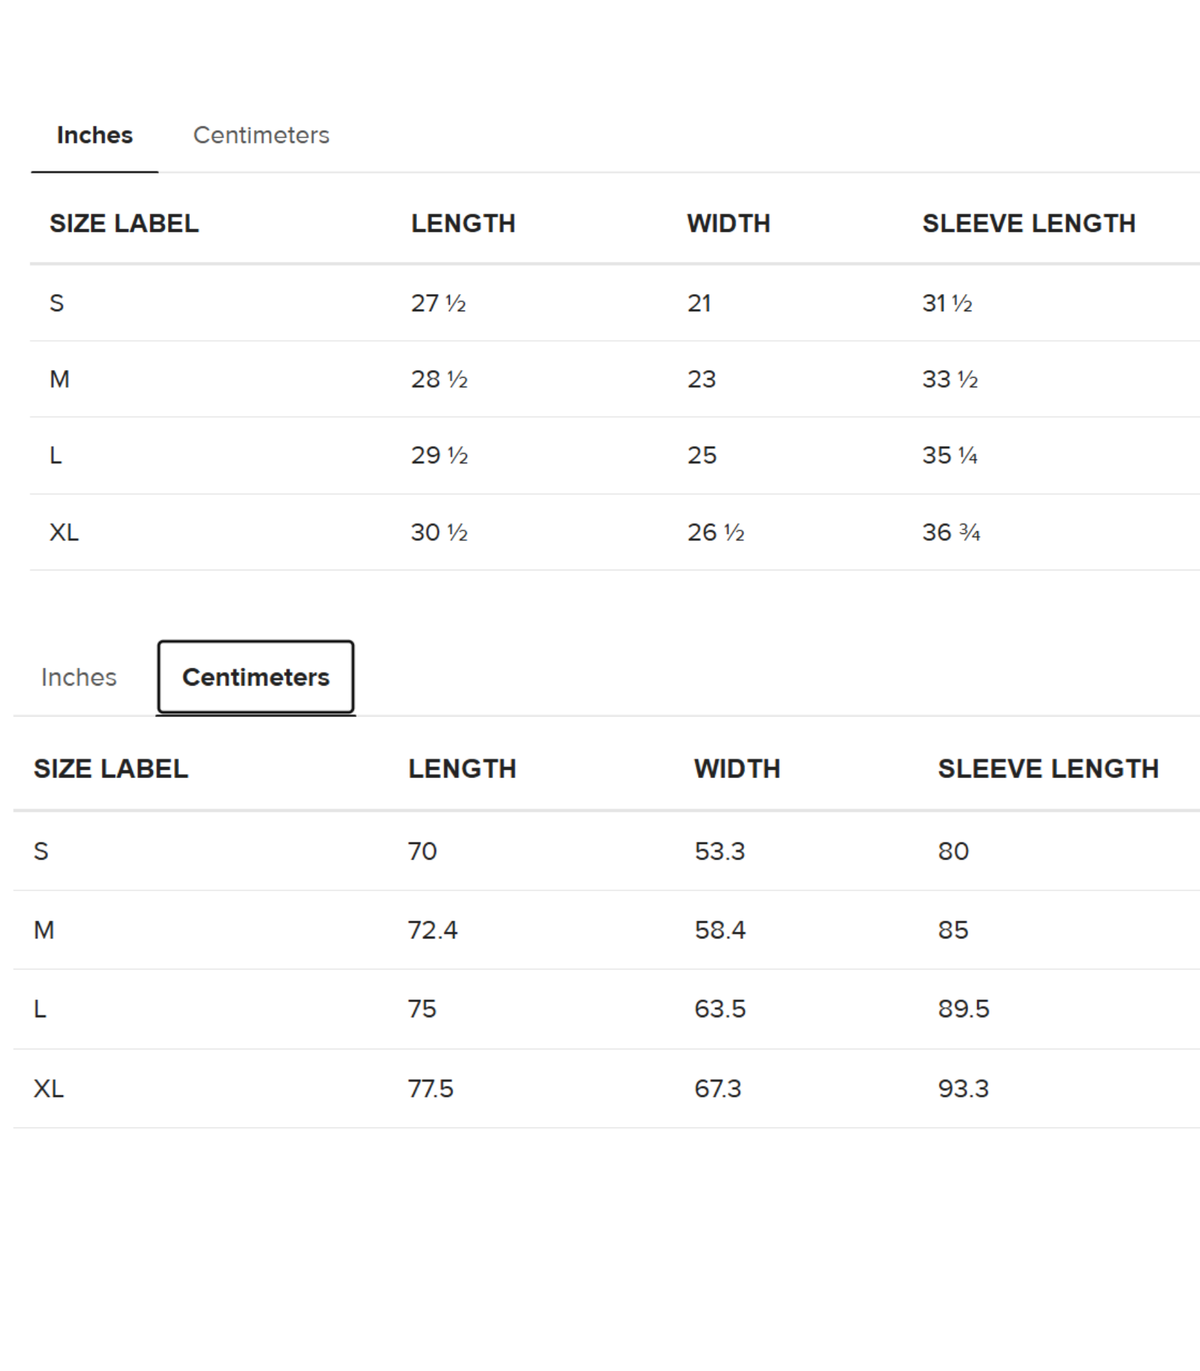
Task: Click the 53.3 width value
Action: tap(720, 852)
